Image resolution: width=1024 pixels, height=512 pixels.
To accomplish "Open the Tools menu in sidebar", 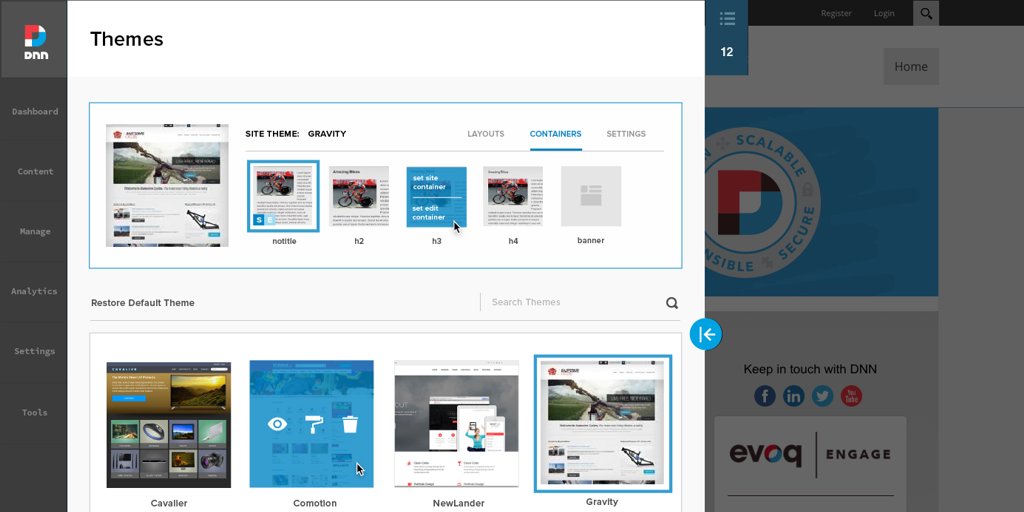I will coord(34,412).
